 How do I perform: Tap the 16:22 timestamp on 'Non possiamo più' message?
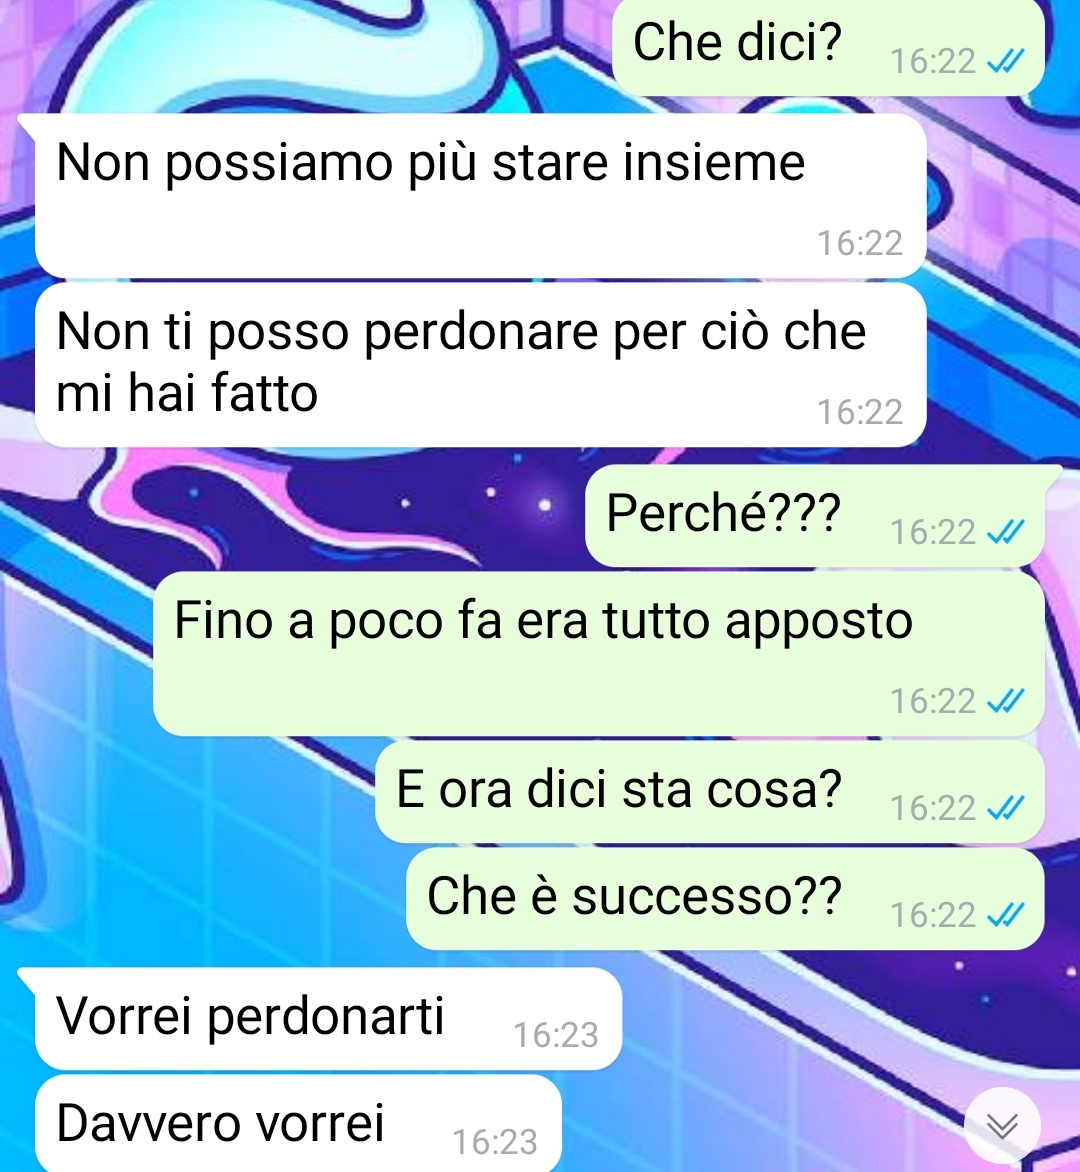[x=860, y=243]
